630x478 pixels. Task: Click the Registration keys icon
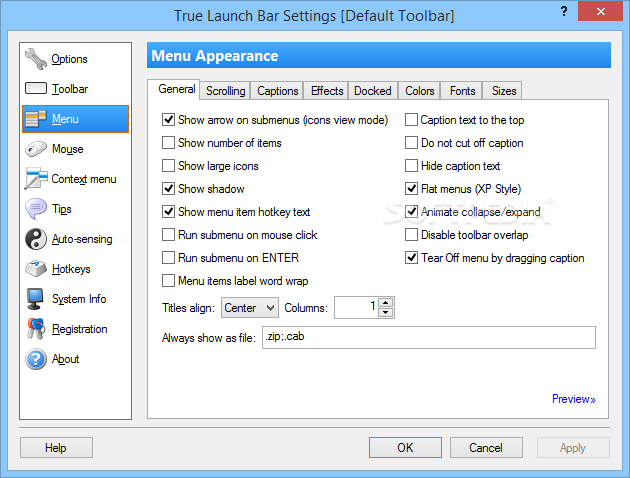(x=36, y=329)
